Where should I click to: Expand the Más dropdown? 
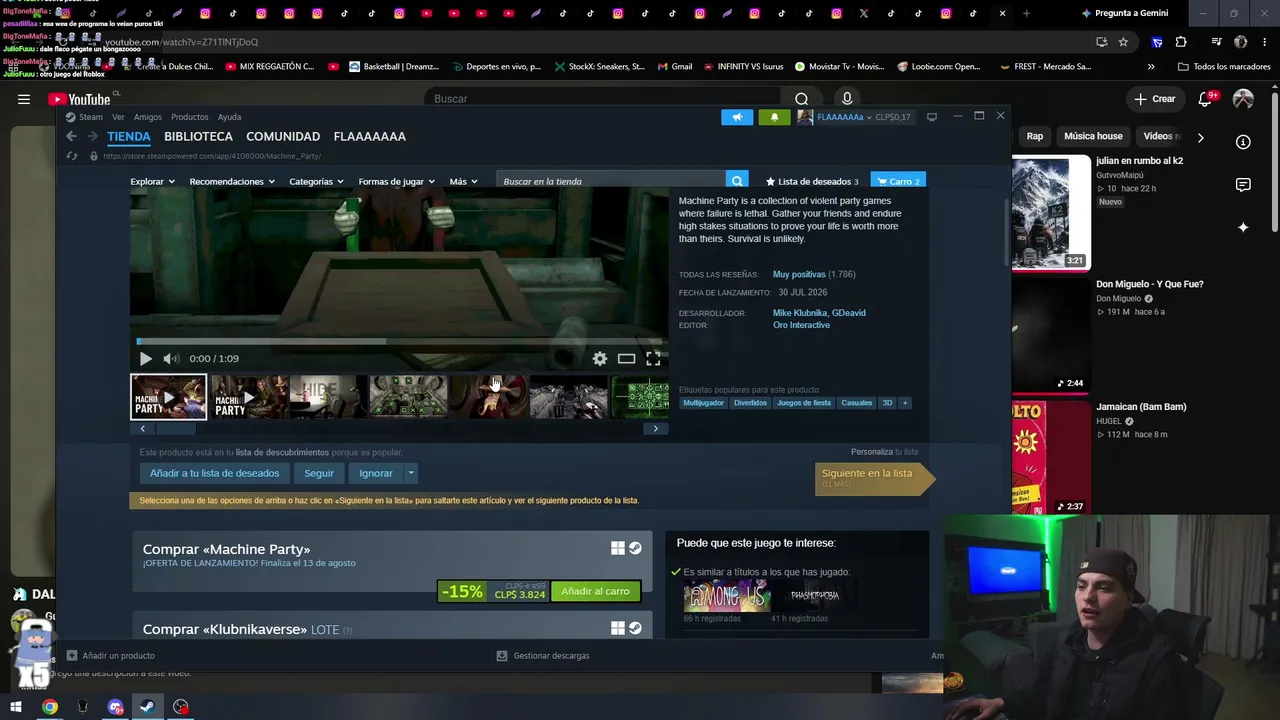click(x=463, y=181)
